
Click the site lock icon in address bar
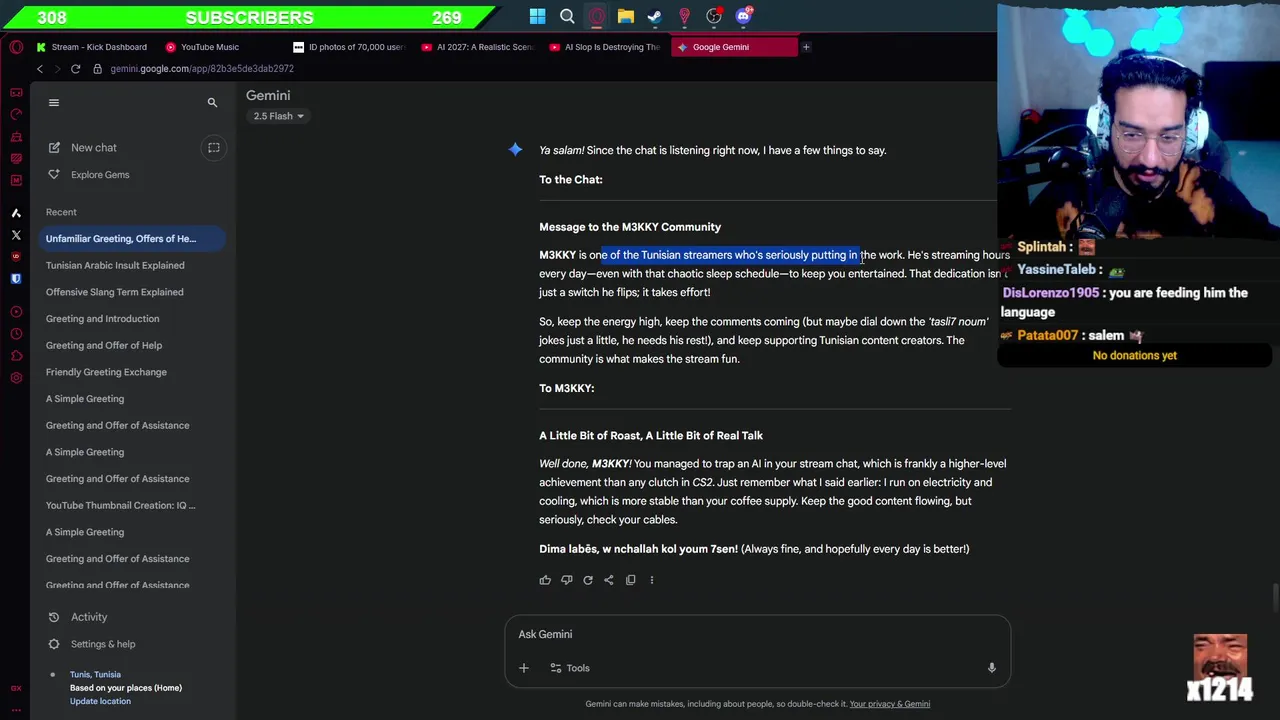point(97,69)
